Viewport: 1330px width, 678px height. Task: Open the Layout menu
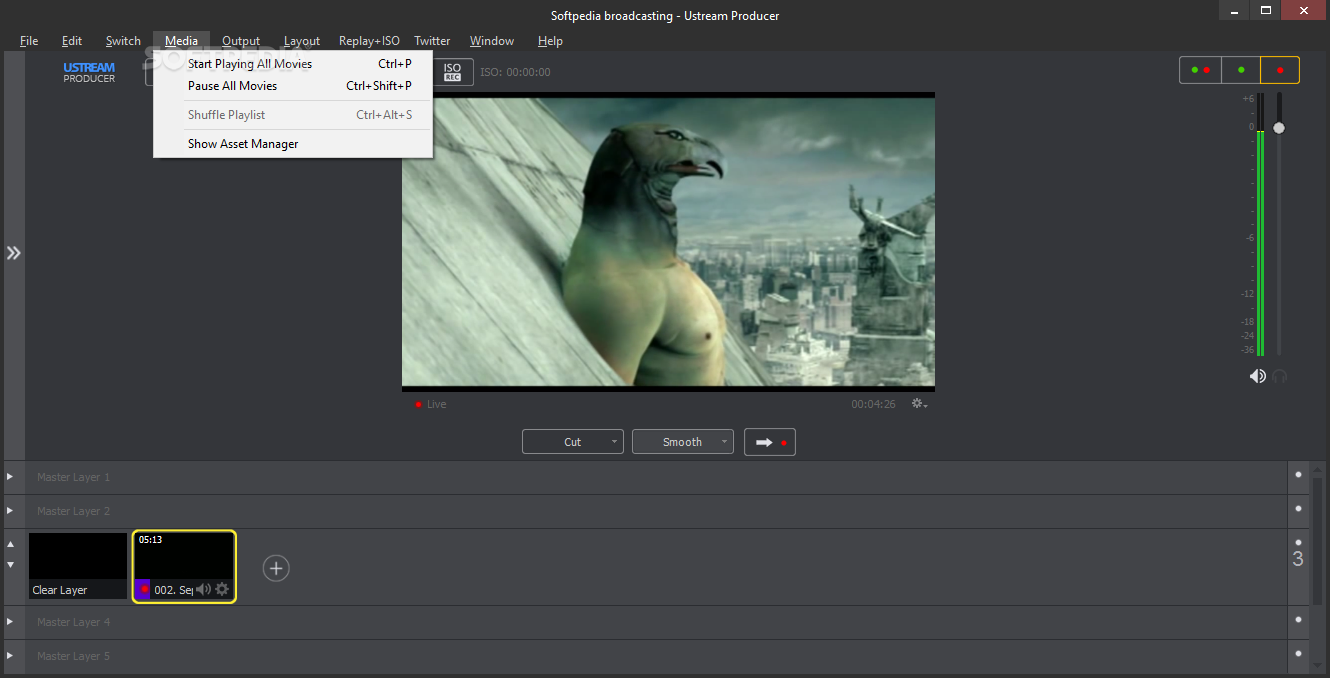pyautogui.click(x=302, y=41)
